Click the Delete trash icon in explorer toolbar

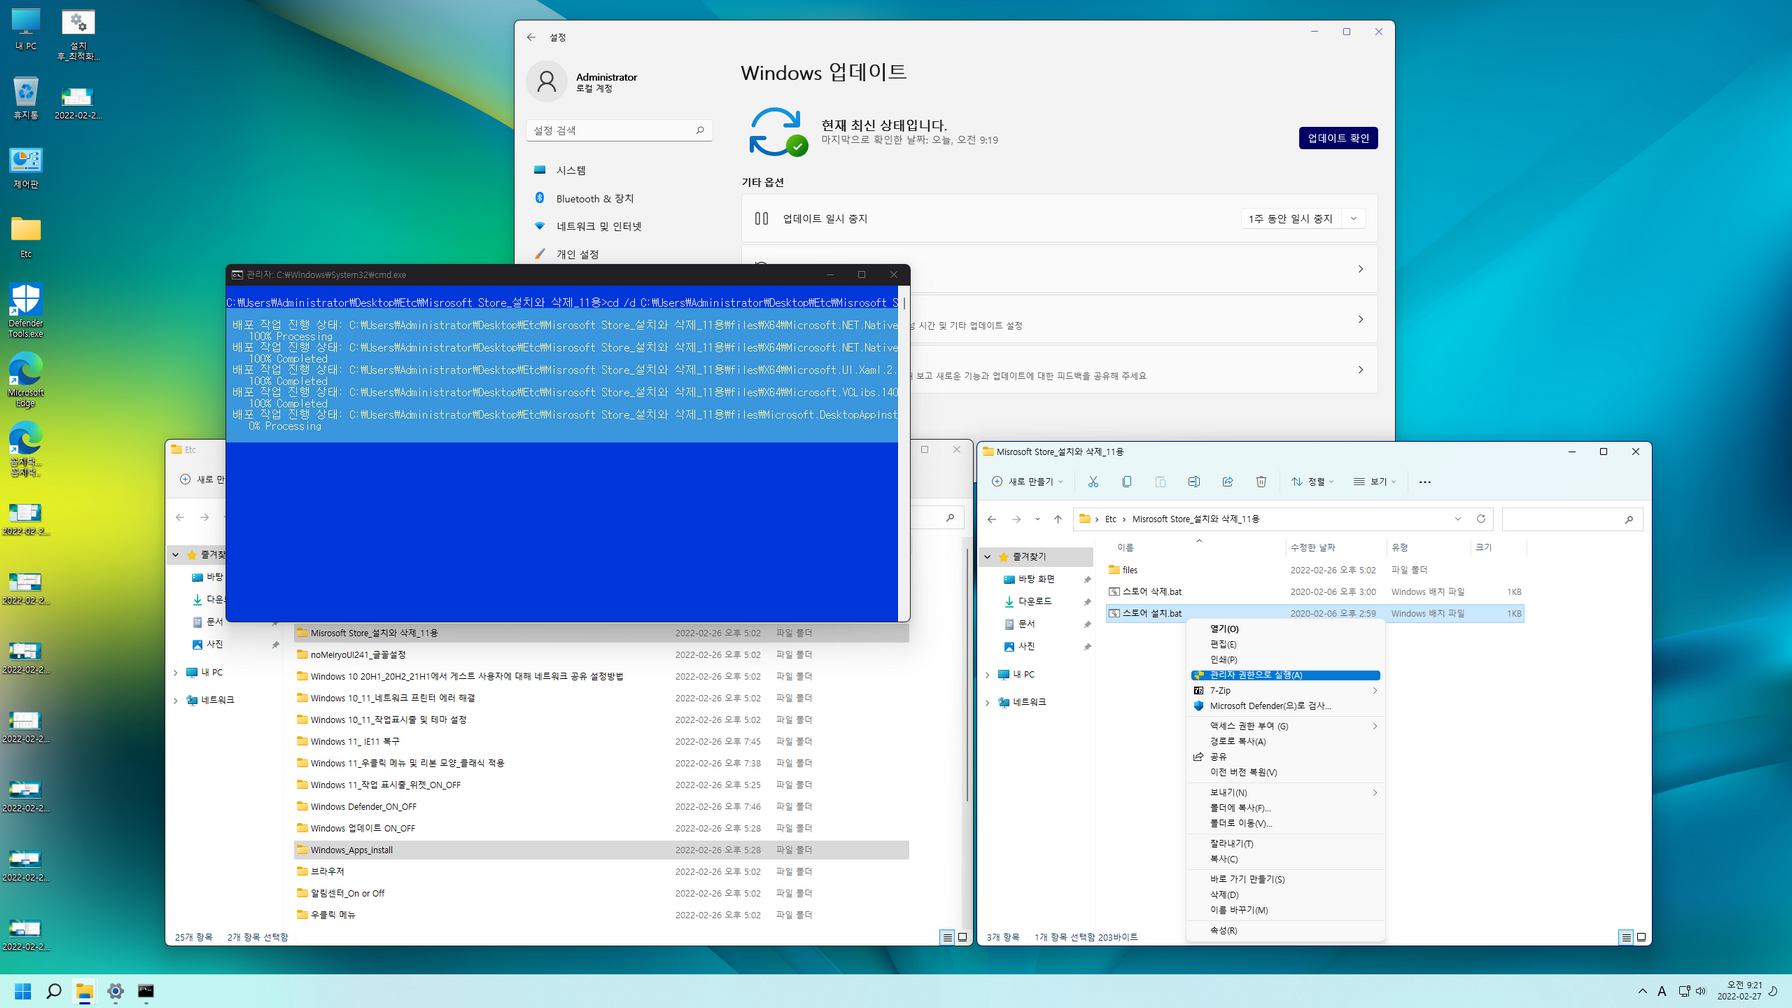coord(1261,482)
